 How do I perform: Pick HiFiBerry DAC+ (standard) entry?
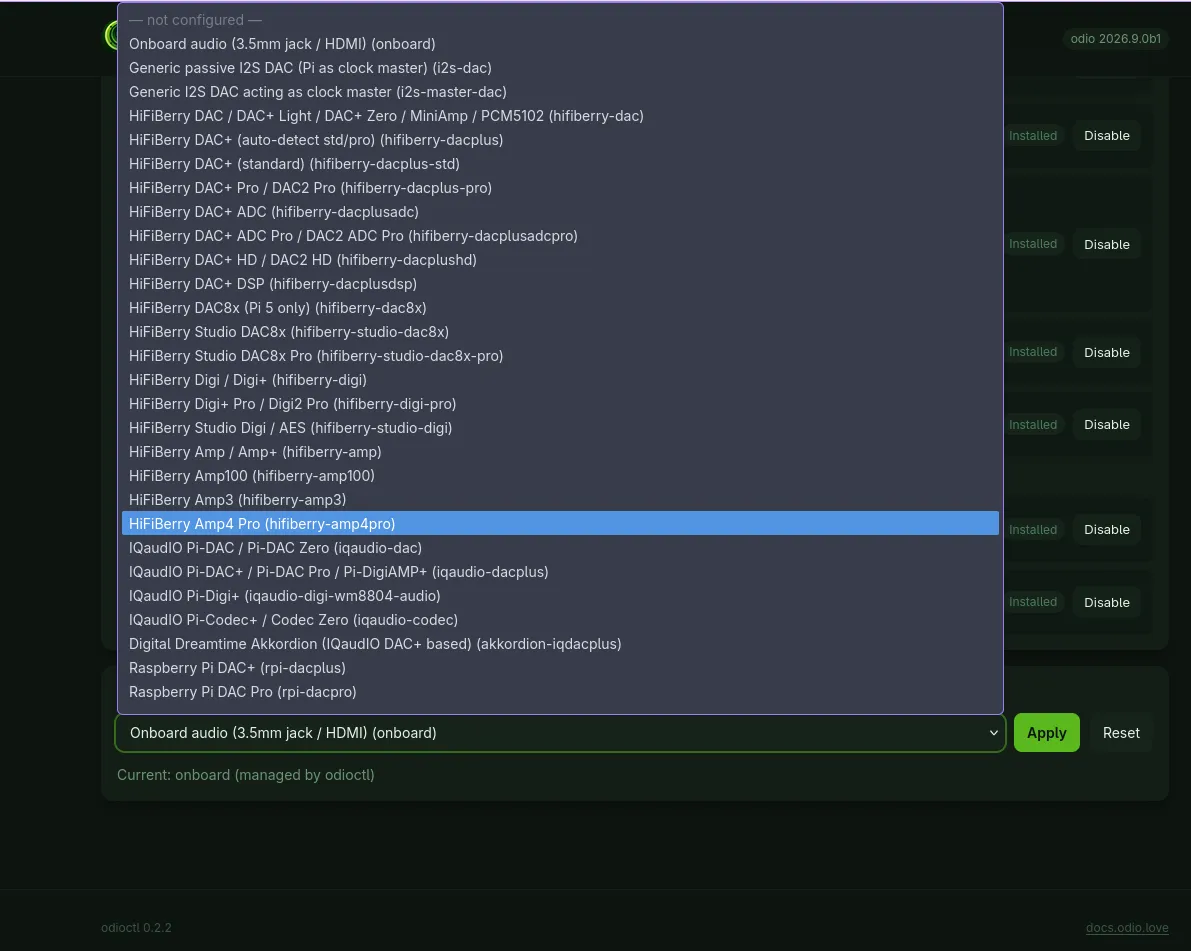[x=560, y=164]
